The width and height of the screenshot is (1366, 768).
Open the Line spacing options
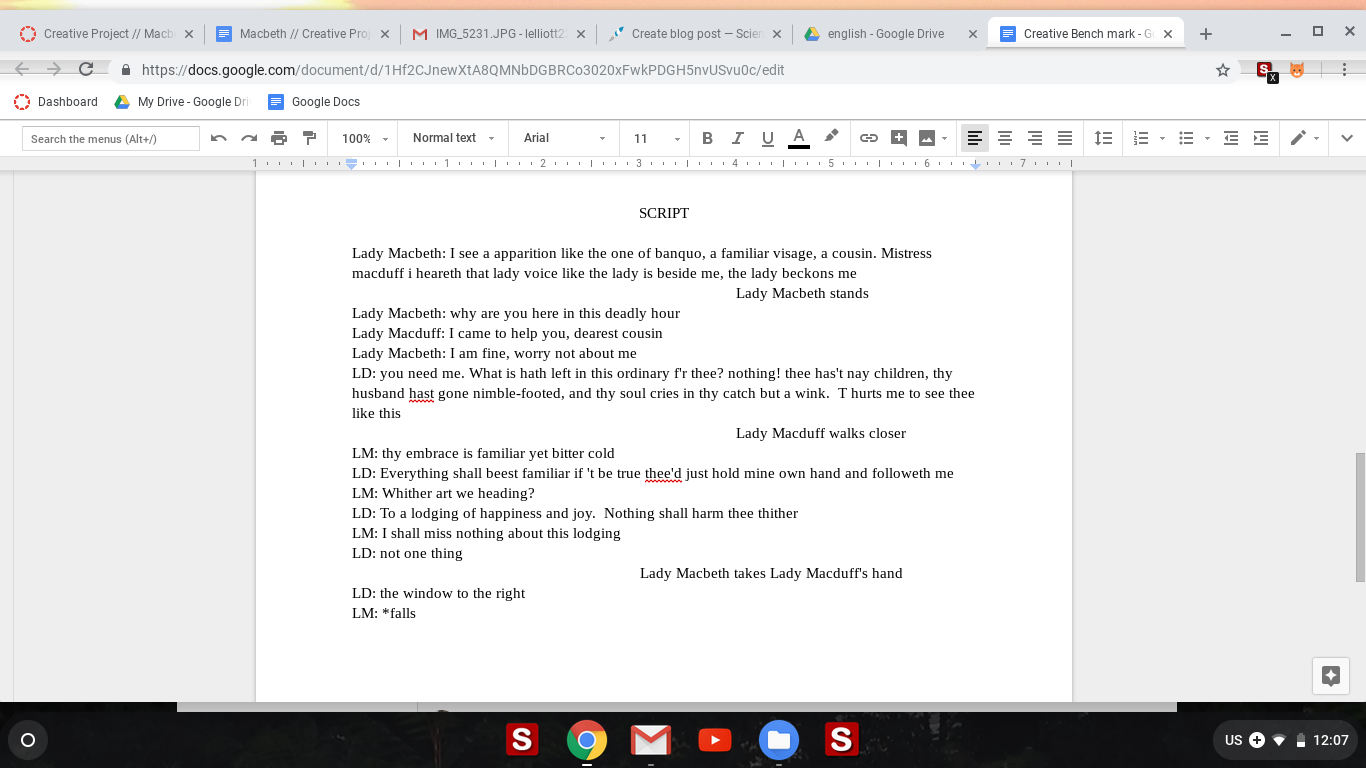pyautogui.click(x=1103, y=138)
